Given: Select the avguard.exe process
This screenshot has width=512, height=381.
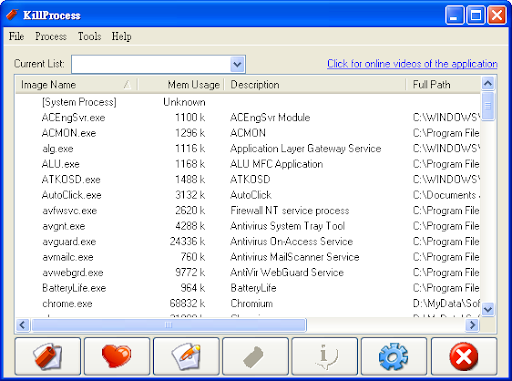Looking at the screenshot, I should pyautogui.click(x=248, y=241).
